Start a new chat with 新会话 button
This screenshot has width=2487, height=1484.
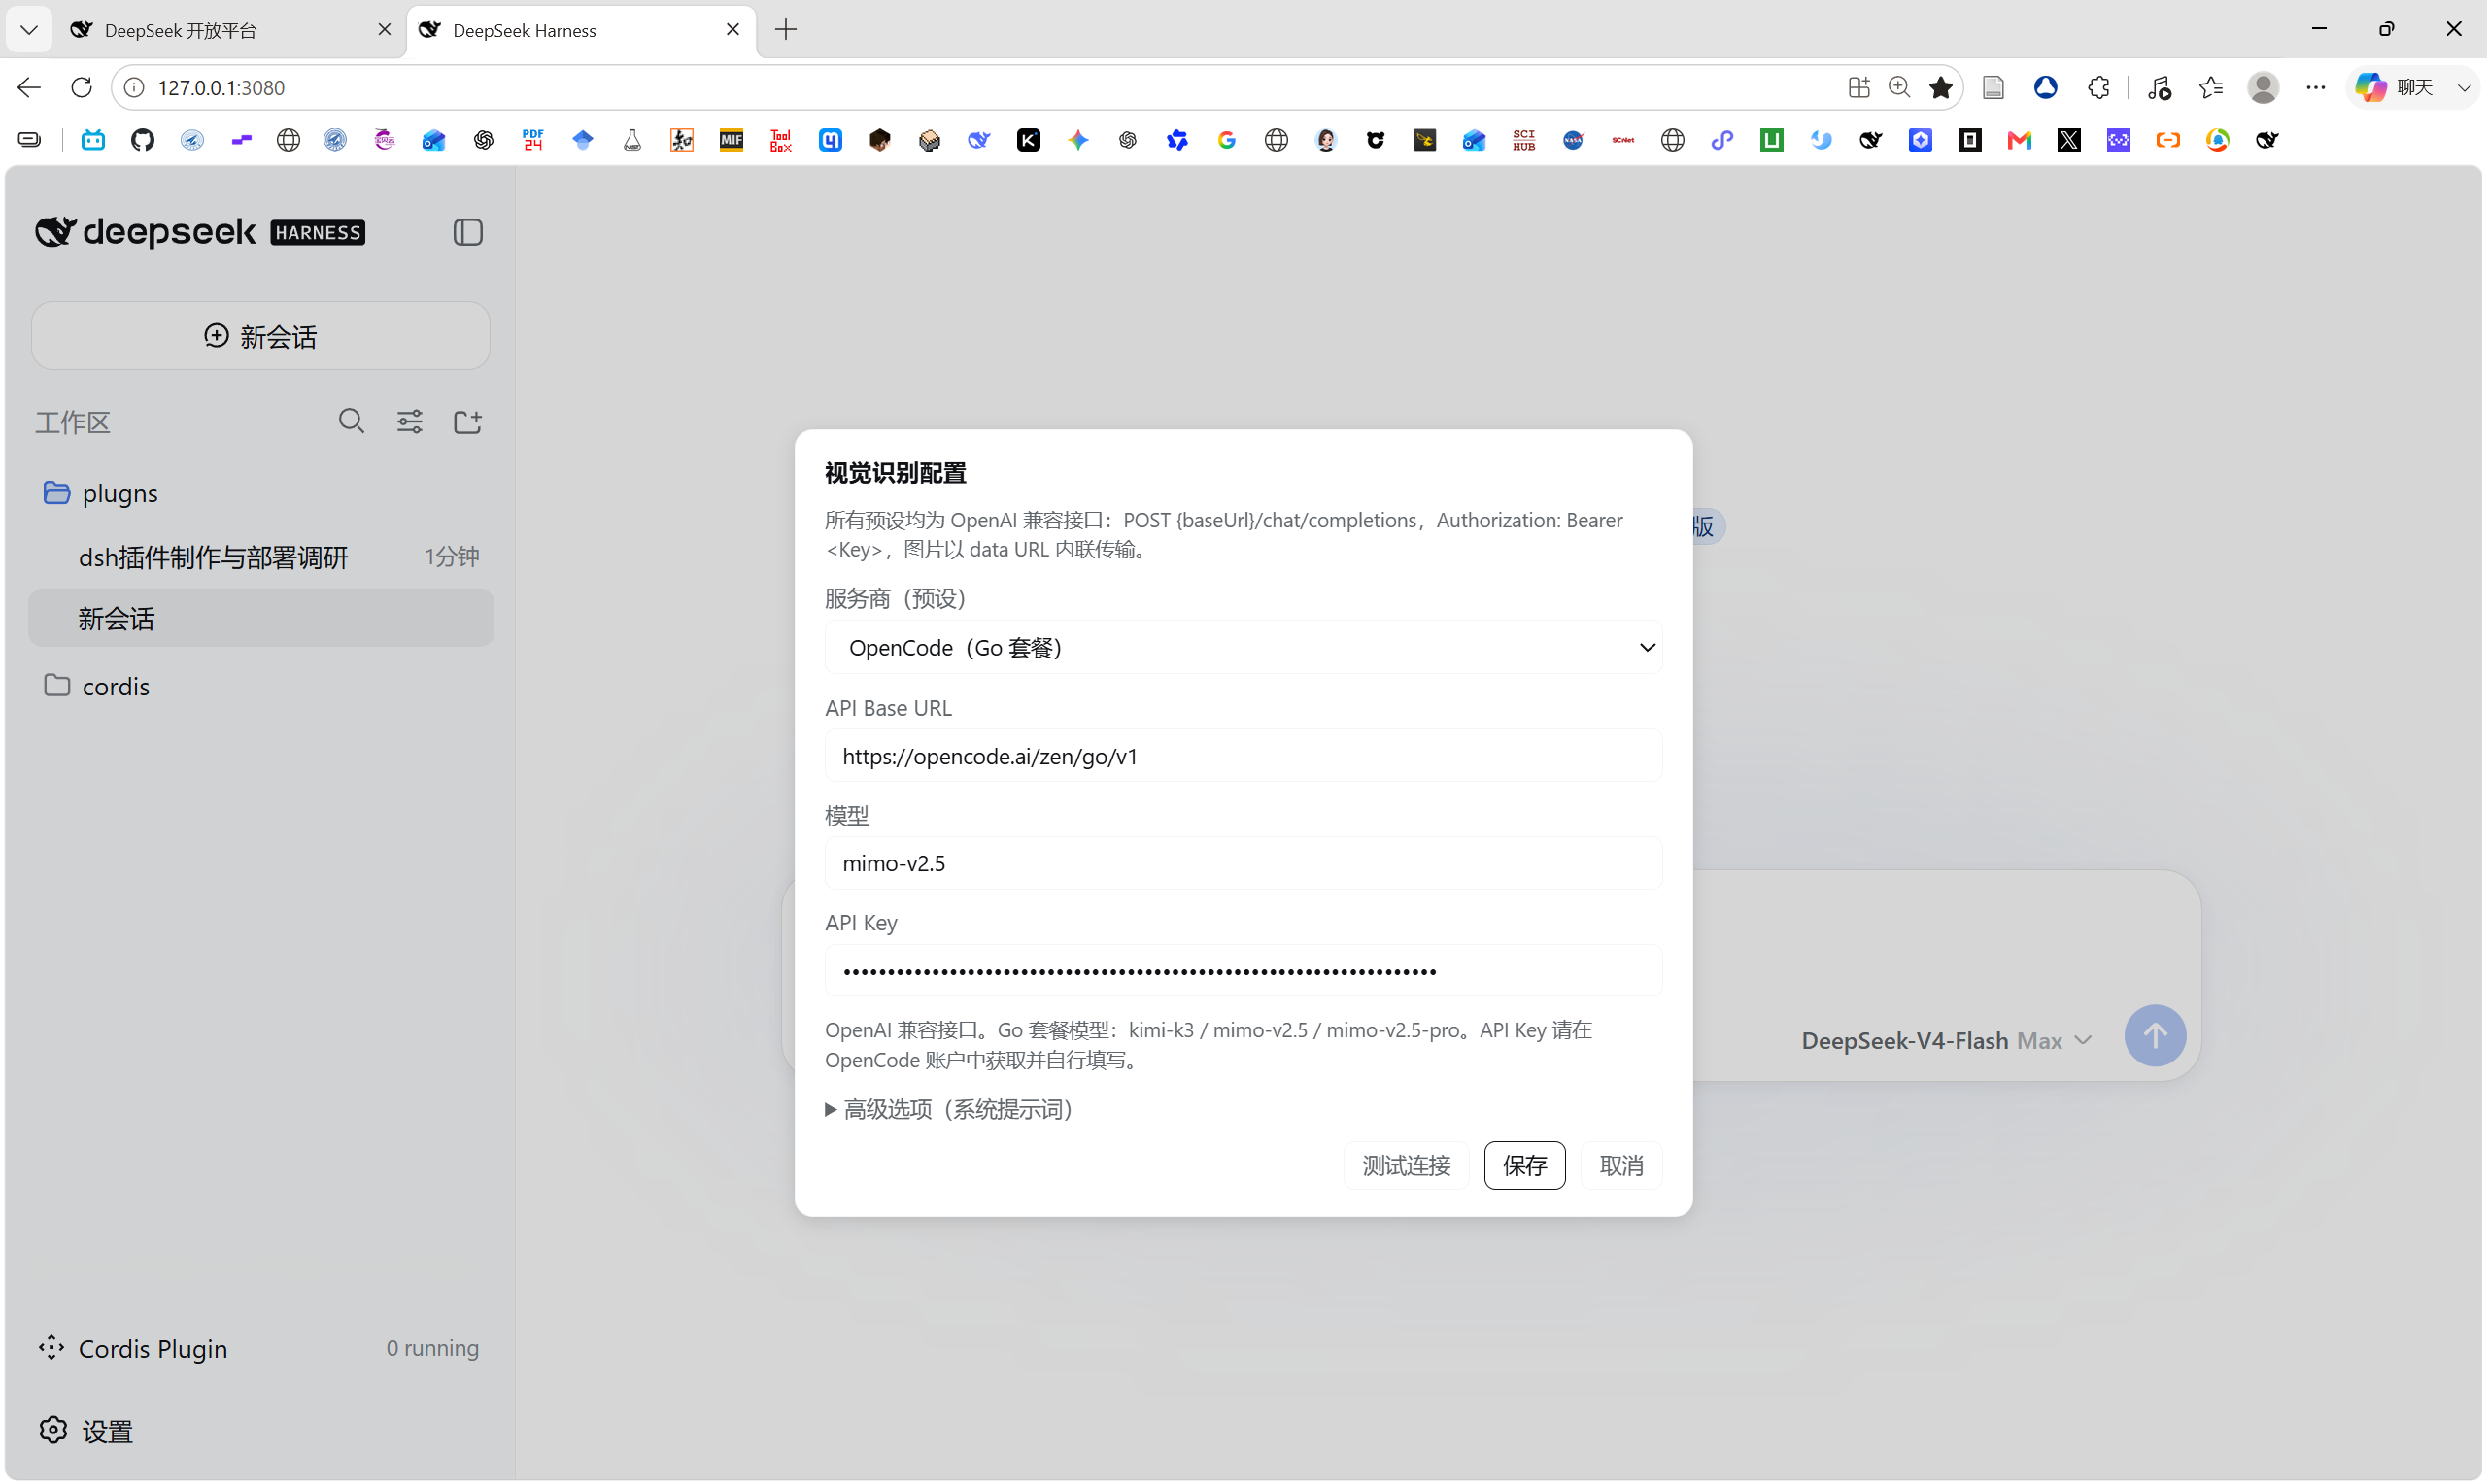click(260, 336)
